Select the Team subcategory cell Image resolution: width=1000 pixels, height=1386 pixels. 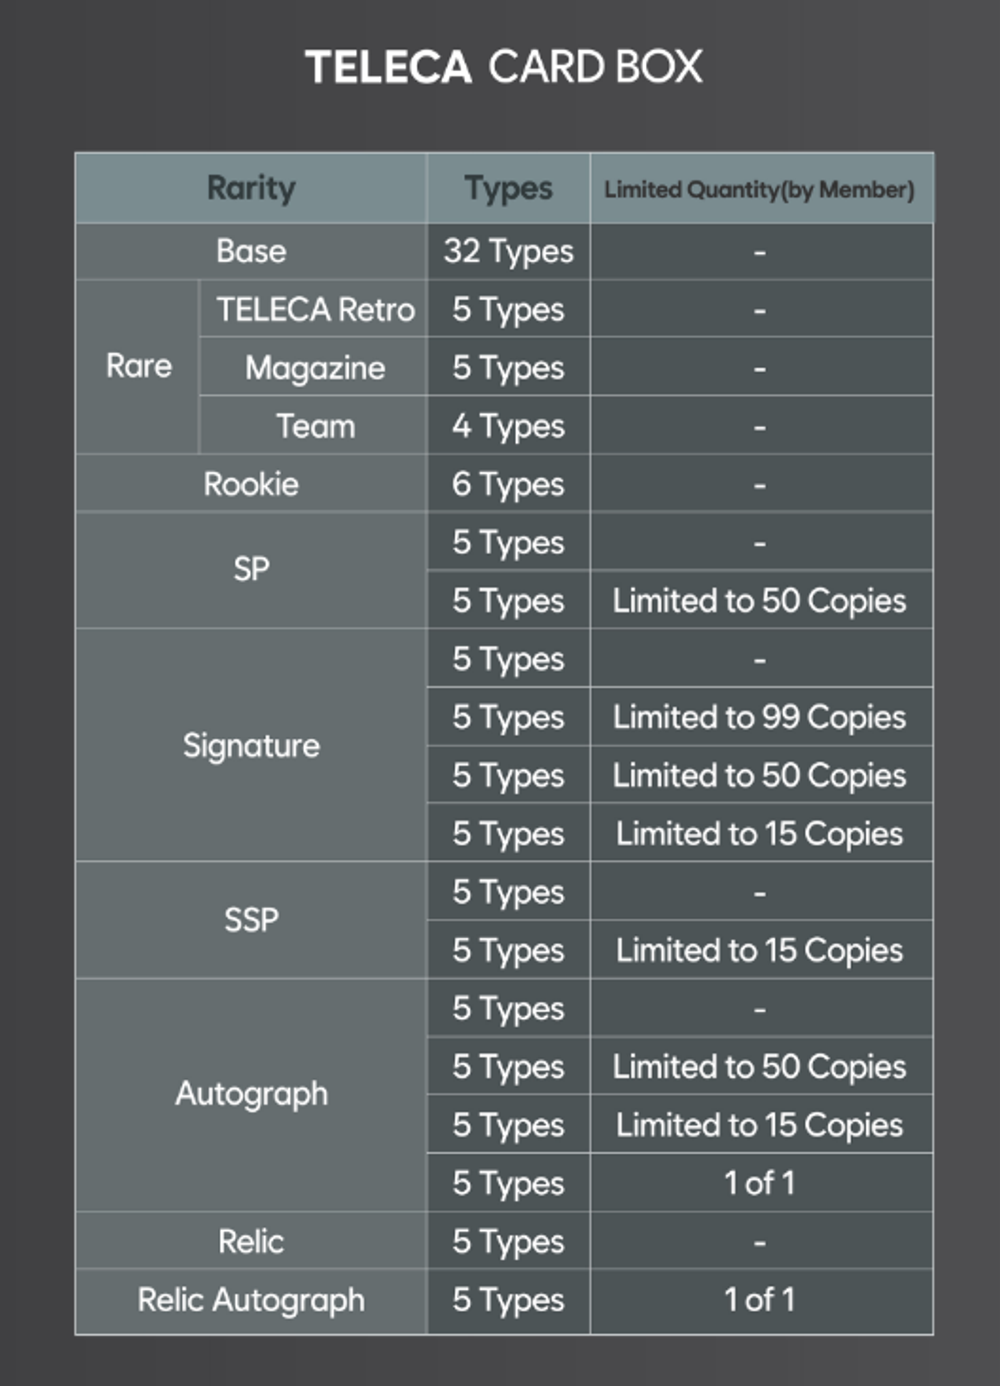tap(315, 425)
